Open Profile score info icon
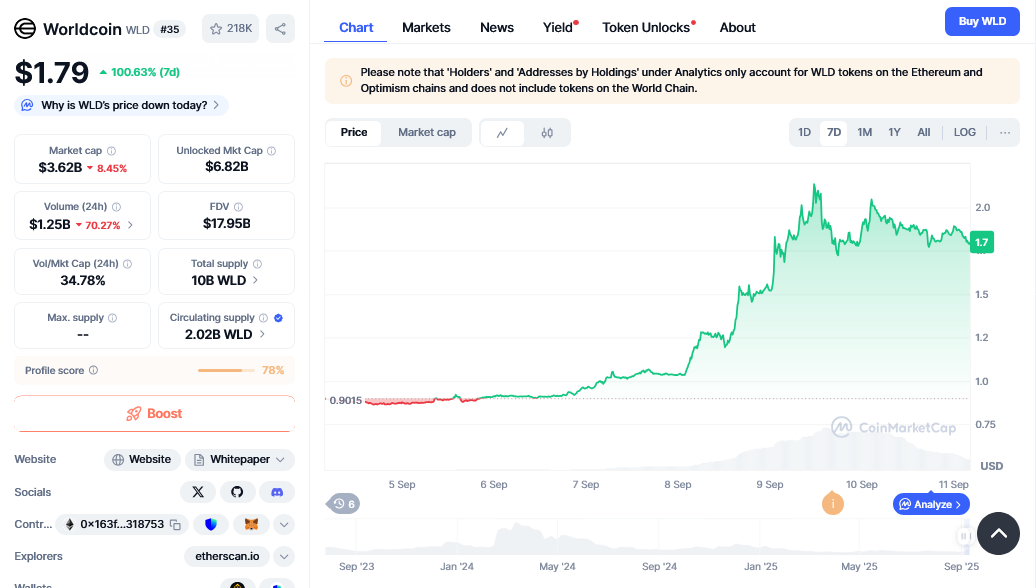Image resolution: width=1036 pixels, height=588 pixels. pyautogui.click(x=93, y=370)
